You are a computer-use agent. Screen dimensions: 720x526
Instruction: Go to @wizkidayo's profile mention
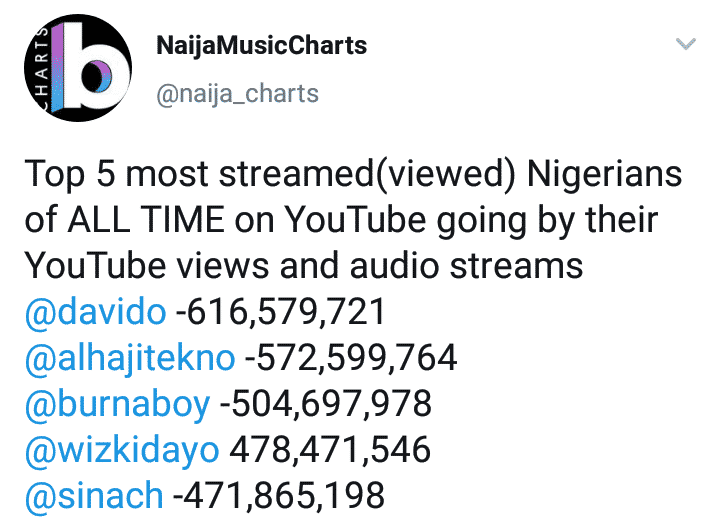(121, 449)
